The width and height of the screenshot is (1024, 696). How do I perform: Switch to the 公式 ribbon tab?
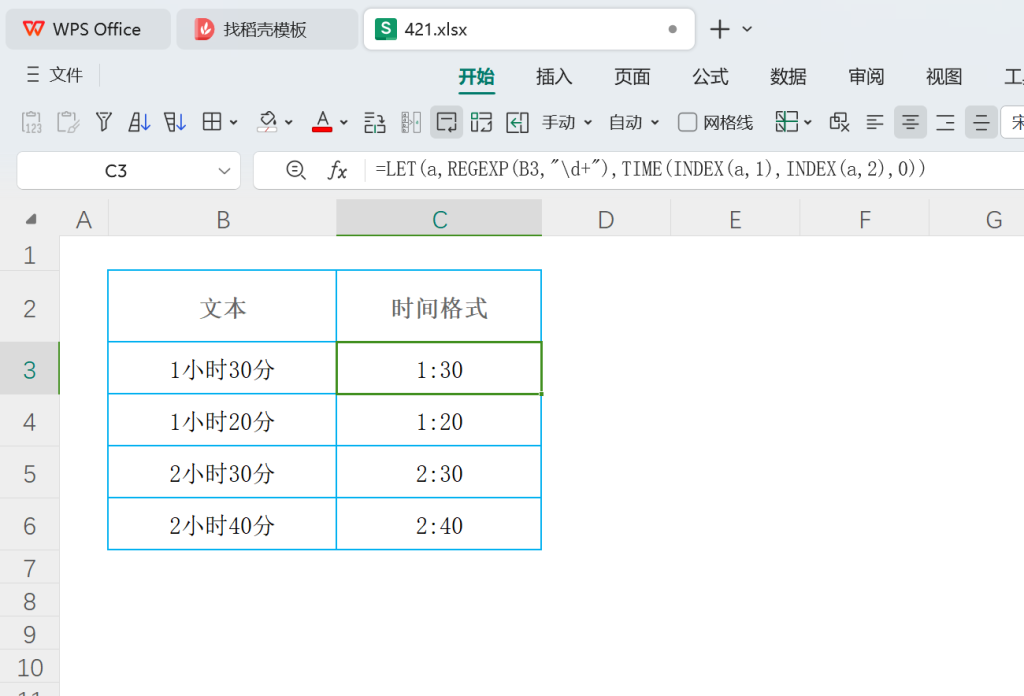click(x=710, y=76)
